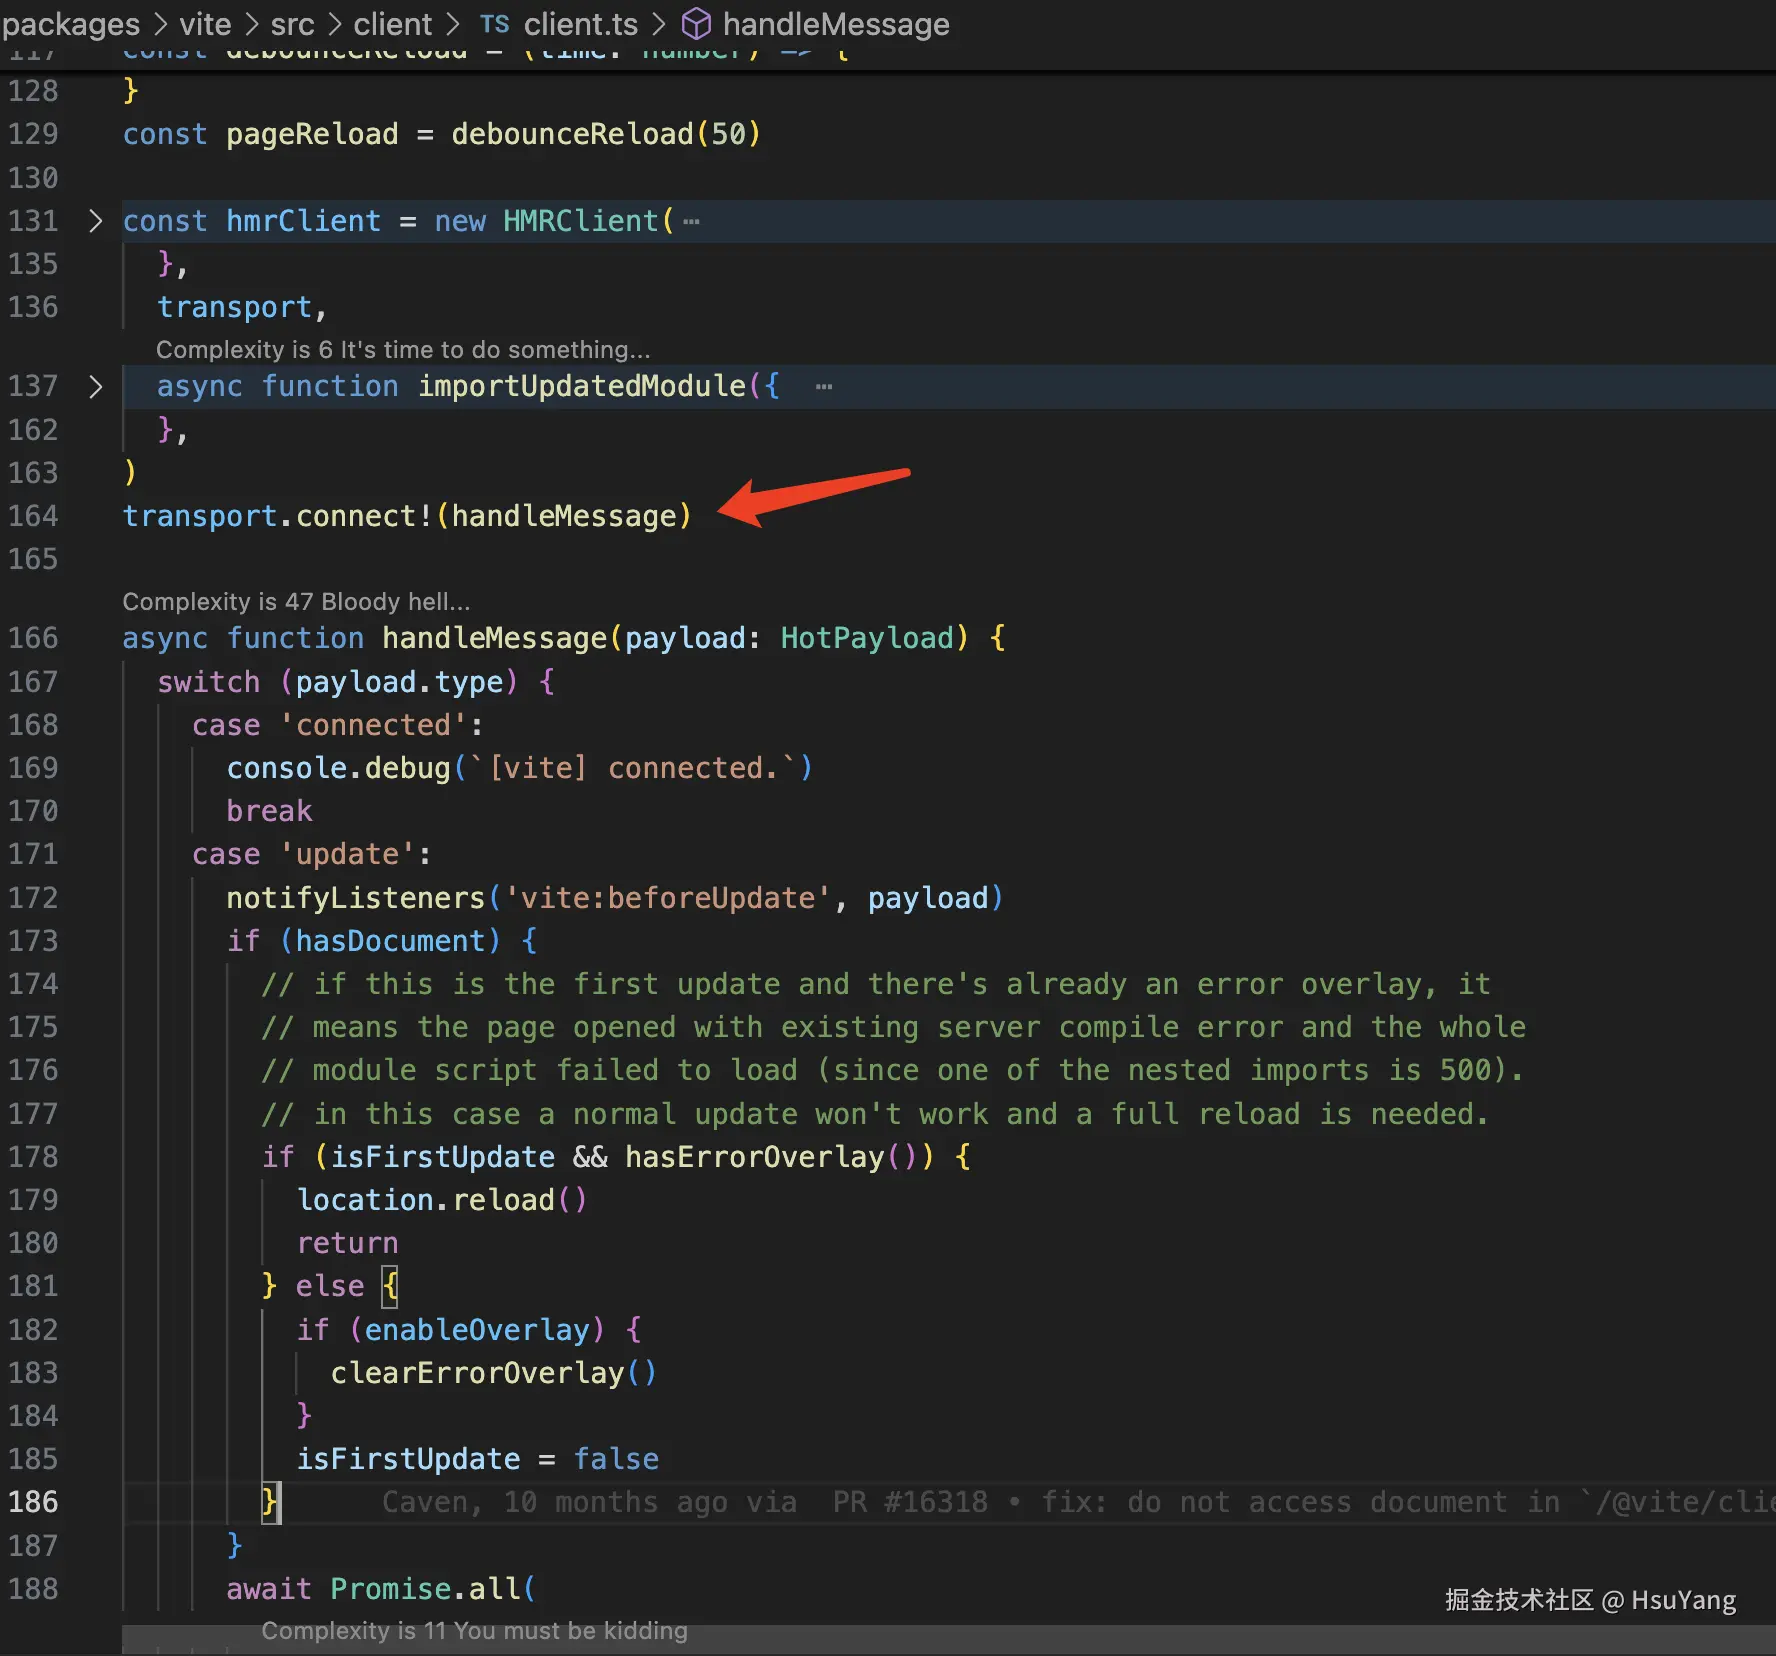This screenshot has width=1776, height=1656.
Task: Click hasDocument in the if condition
Action: click(390, 941)
